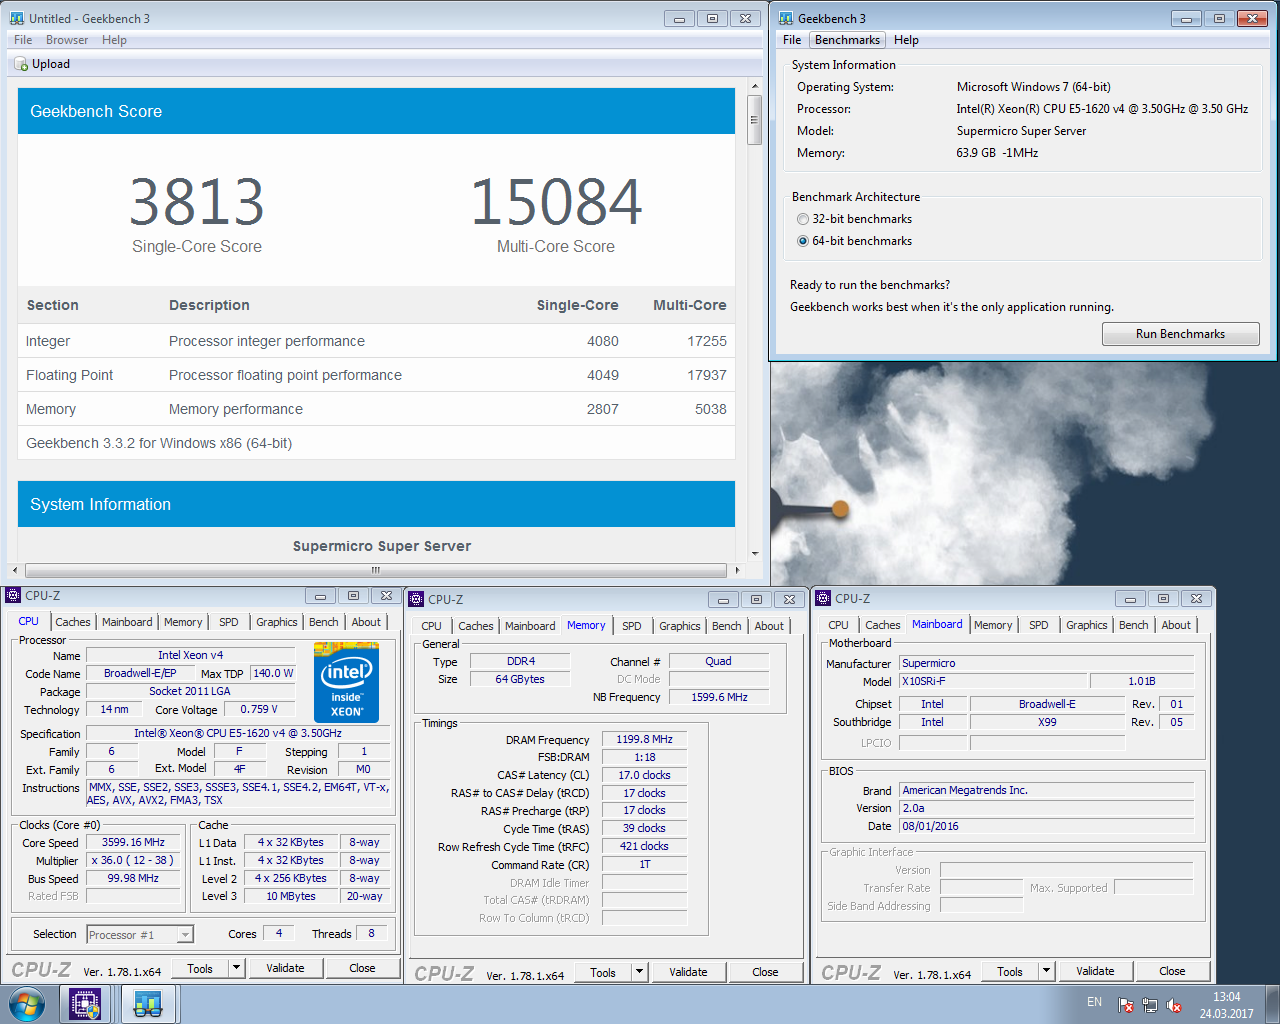The image size is (1280, 1024).
Task: Click the Supermicro Super Server heading
Action: (x=382, y=546)
